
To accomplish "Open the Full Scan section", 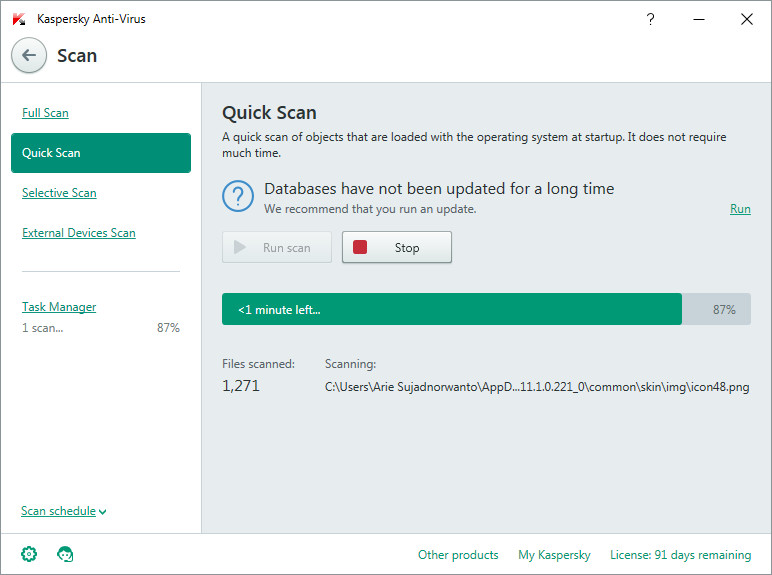I will click(x=45, y=113).
